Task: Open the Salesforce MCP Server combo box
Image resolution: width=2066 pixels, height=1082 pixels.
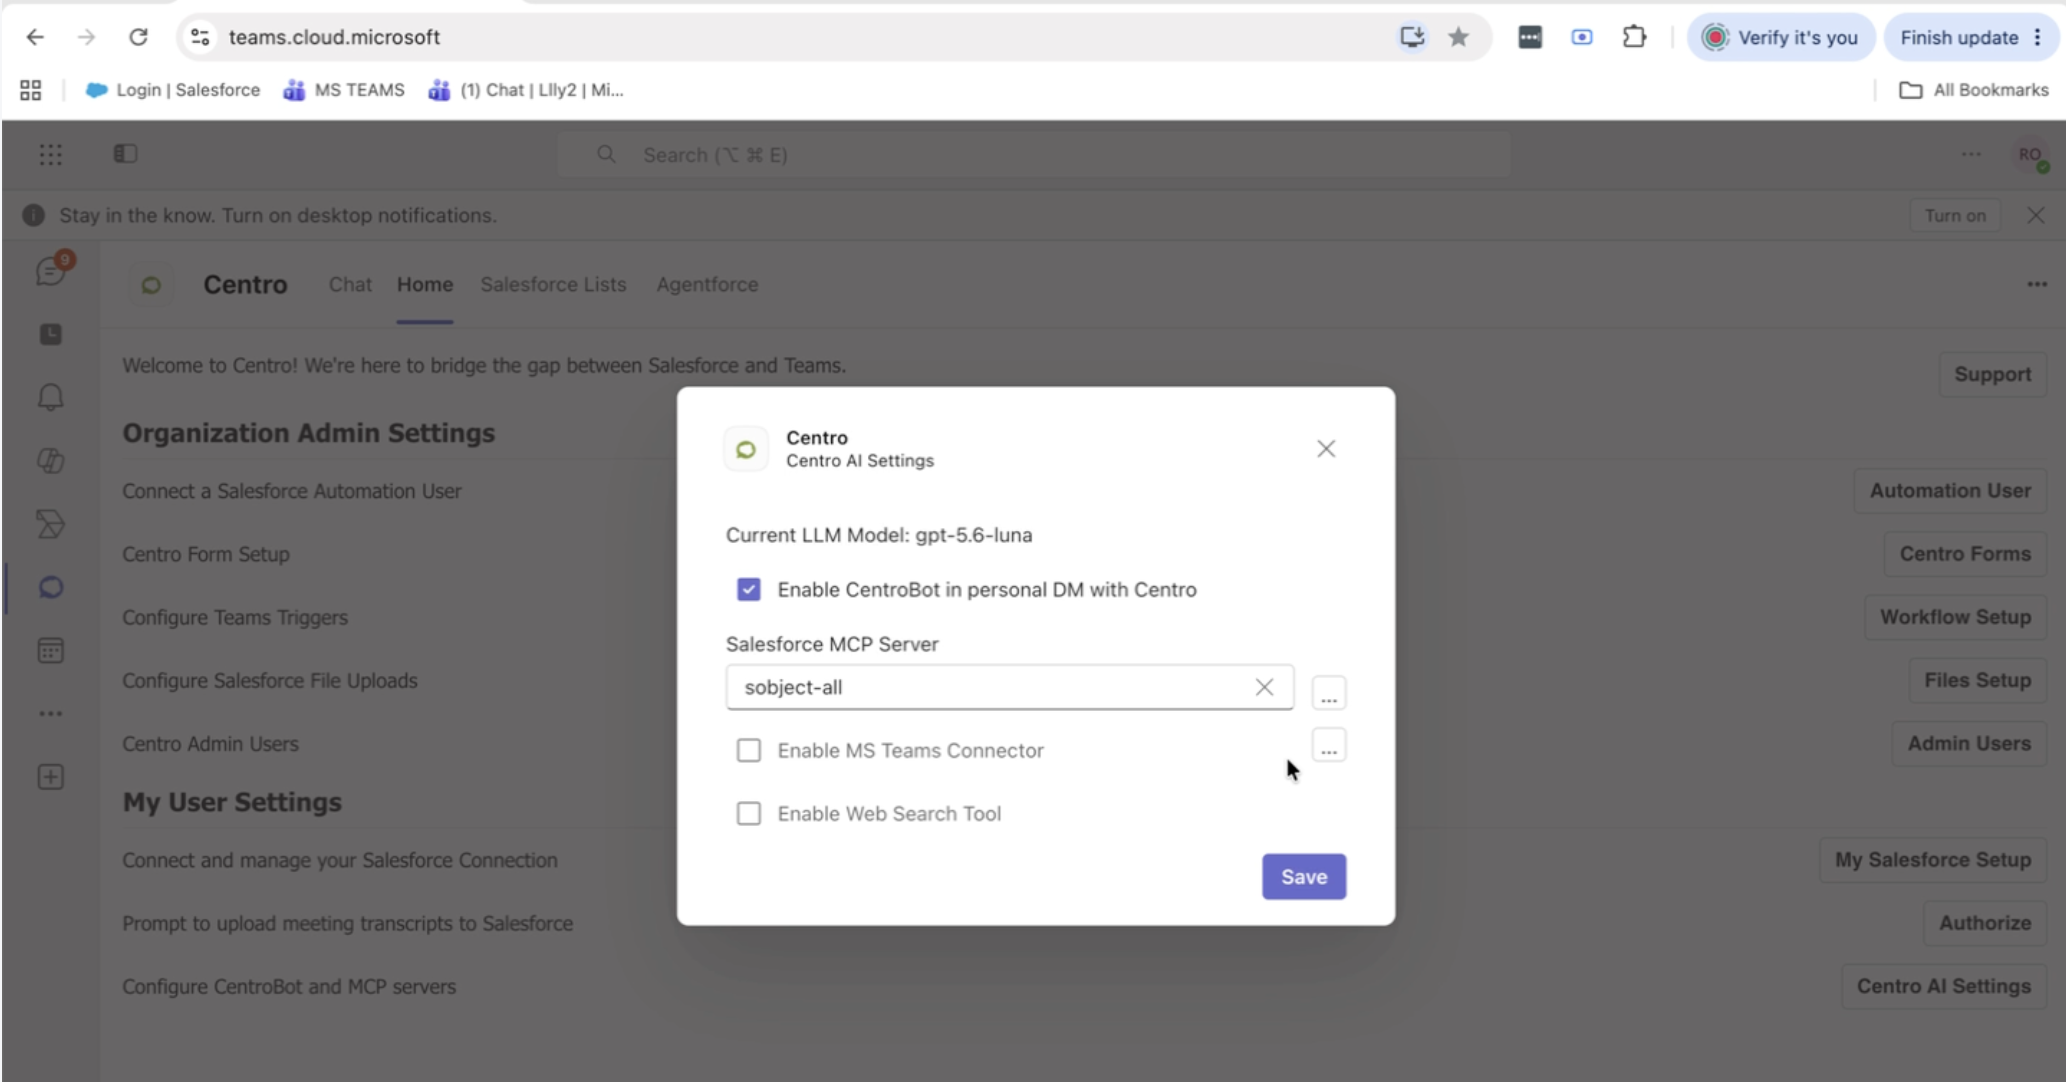Action: coord(1009,687)
